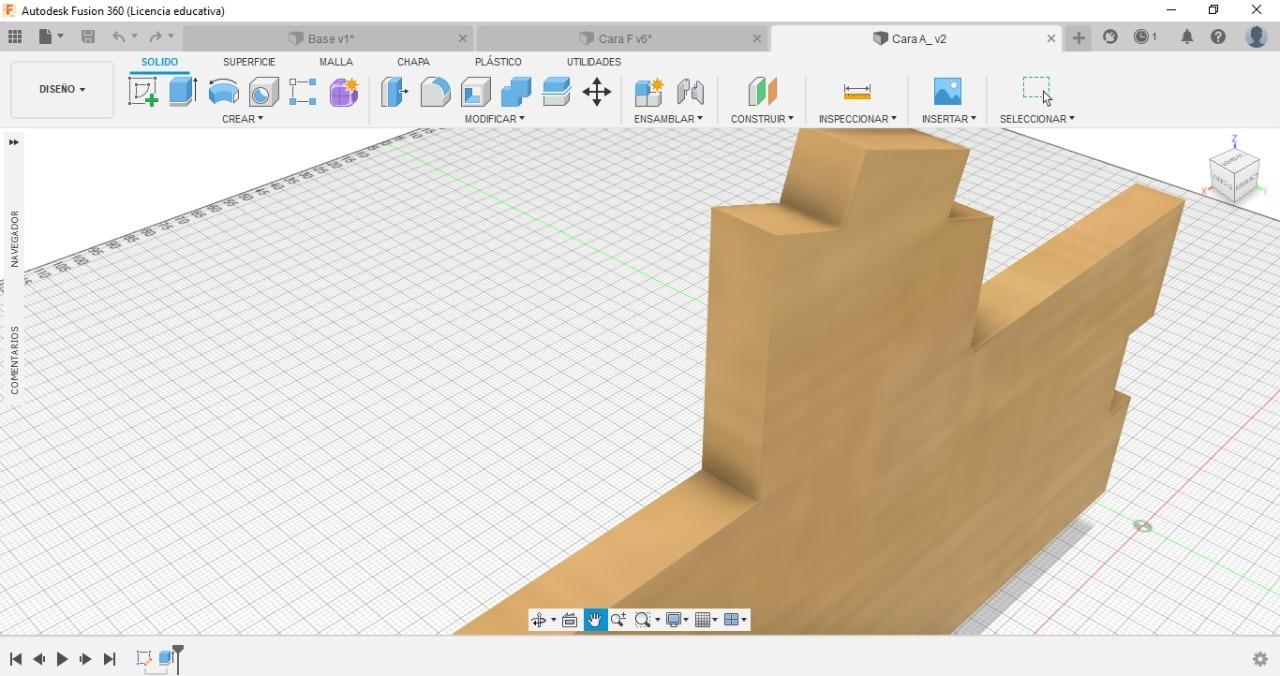The image size is (1280, 676).
Task: Switch to the CHAPA tab
Action: pyautogui.click(x=413, y=62)
